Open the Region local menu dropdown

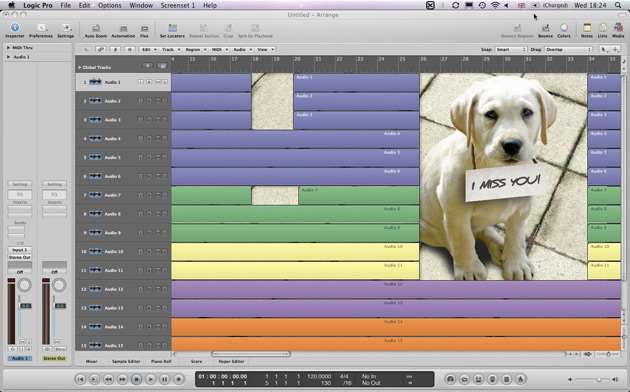tap(196, 49)
